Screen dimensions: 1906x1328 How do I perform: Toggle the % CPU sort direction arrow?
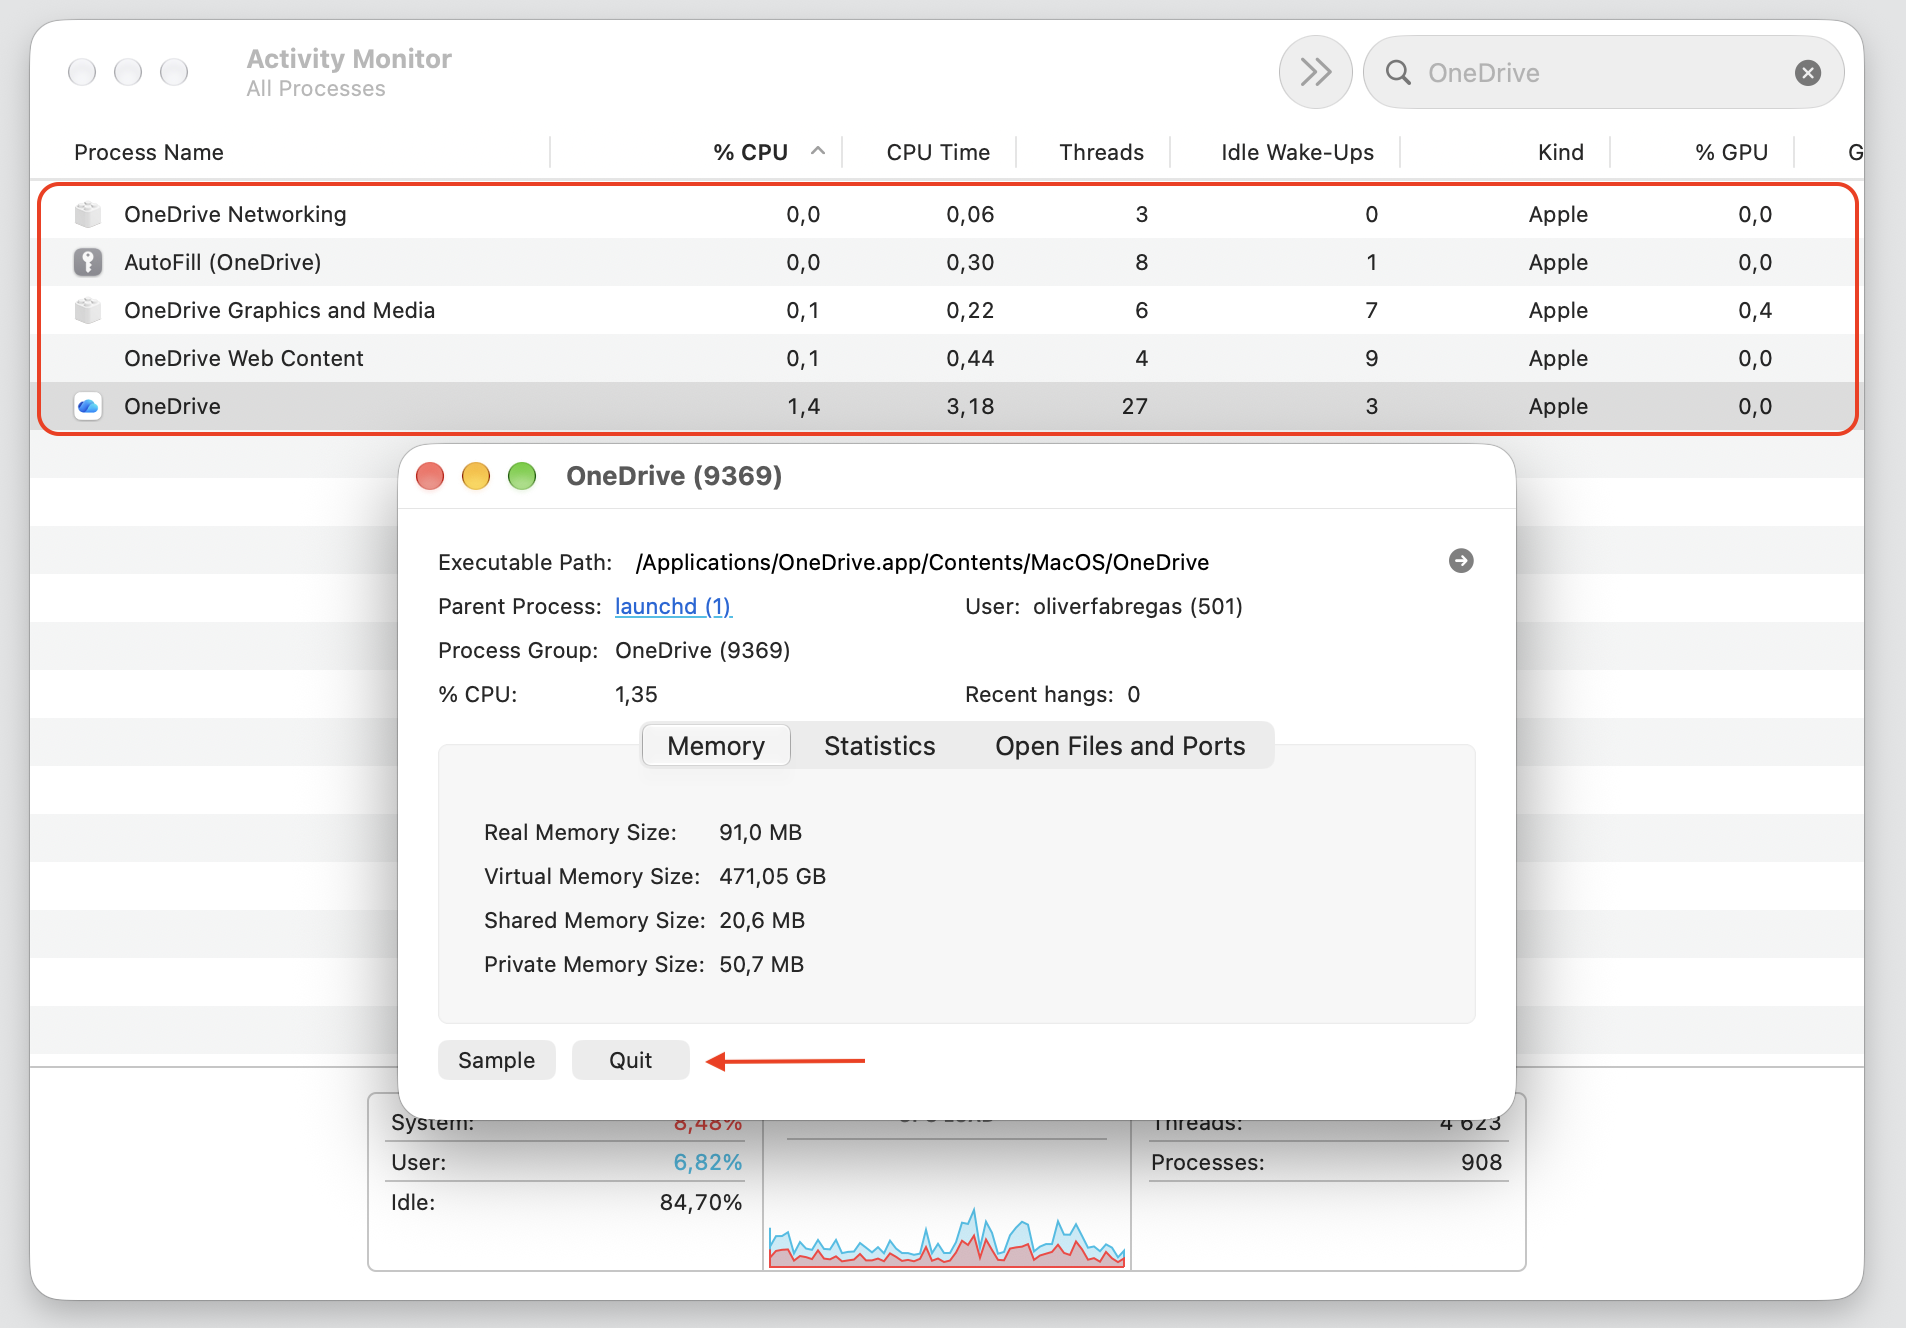(817, 151)
